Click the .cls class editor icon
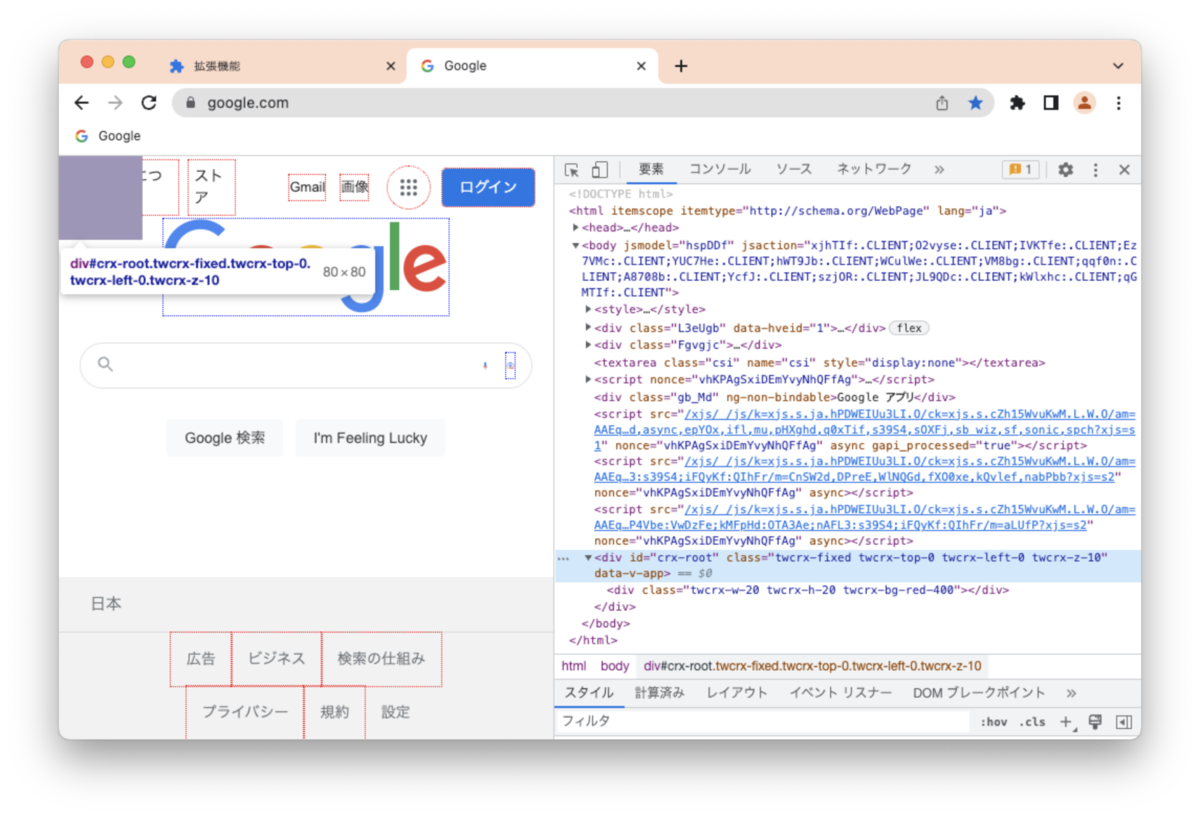The width and height of the screenshot is (1200, 817). point(1034,721)
